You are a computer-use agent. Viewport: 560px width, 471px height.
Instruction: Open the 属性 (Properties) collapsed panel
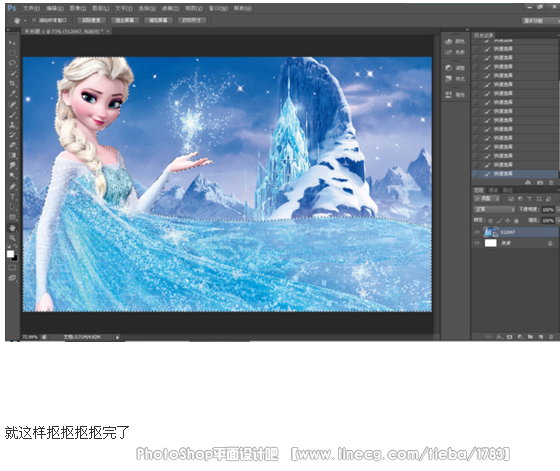click(x=455, y=95)
